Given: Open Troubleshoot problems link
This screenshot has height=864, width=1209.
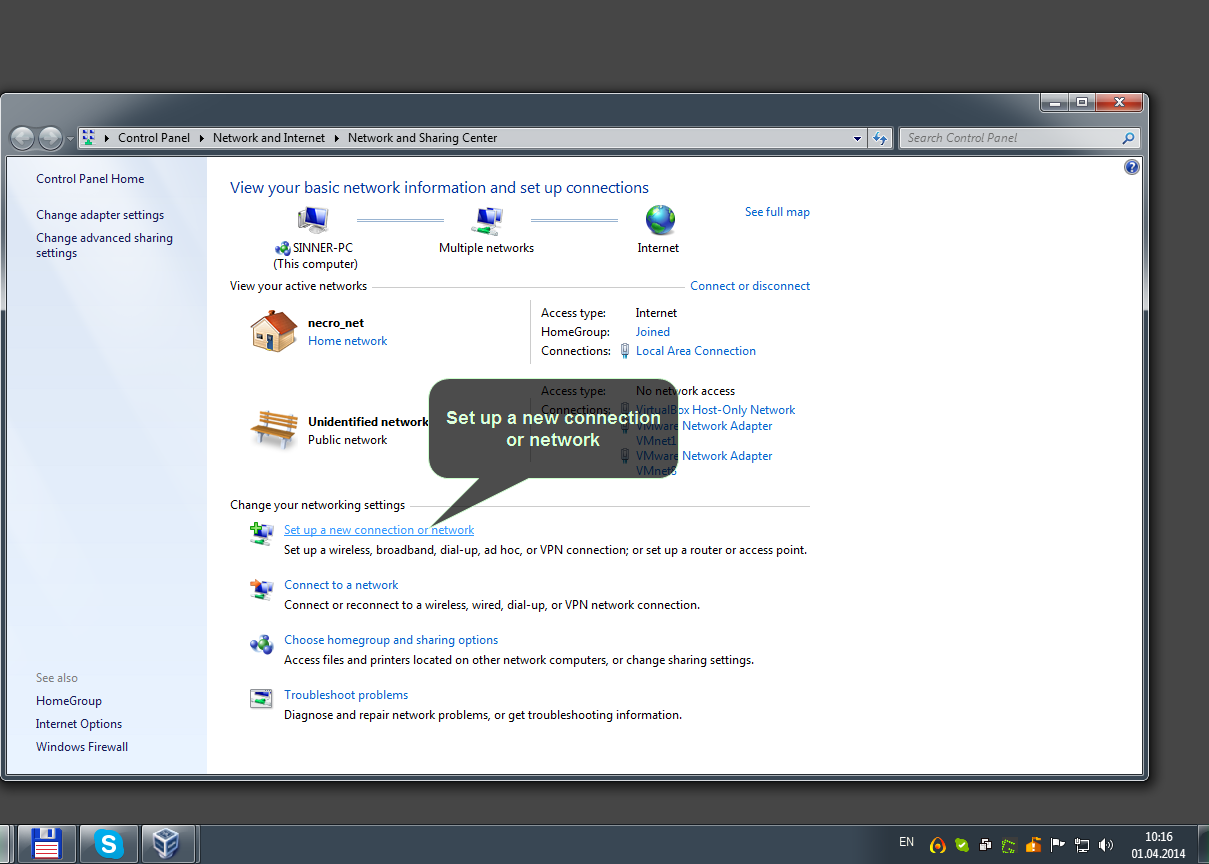Looking at the screenshot, I should point(346,695).
